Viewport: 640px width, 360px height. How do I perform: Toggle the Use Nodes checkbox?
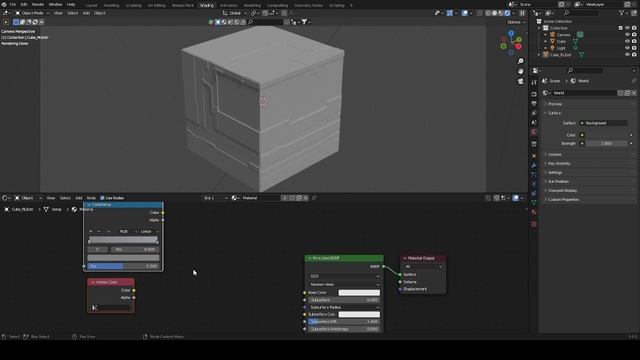102,198
